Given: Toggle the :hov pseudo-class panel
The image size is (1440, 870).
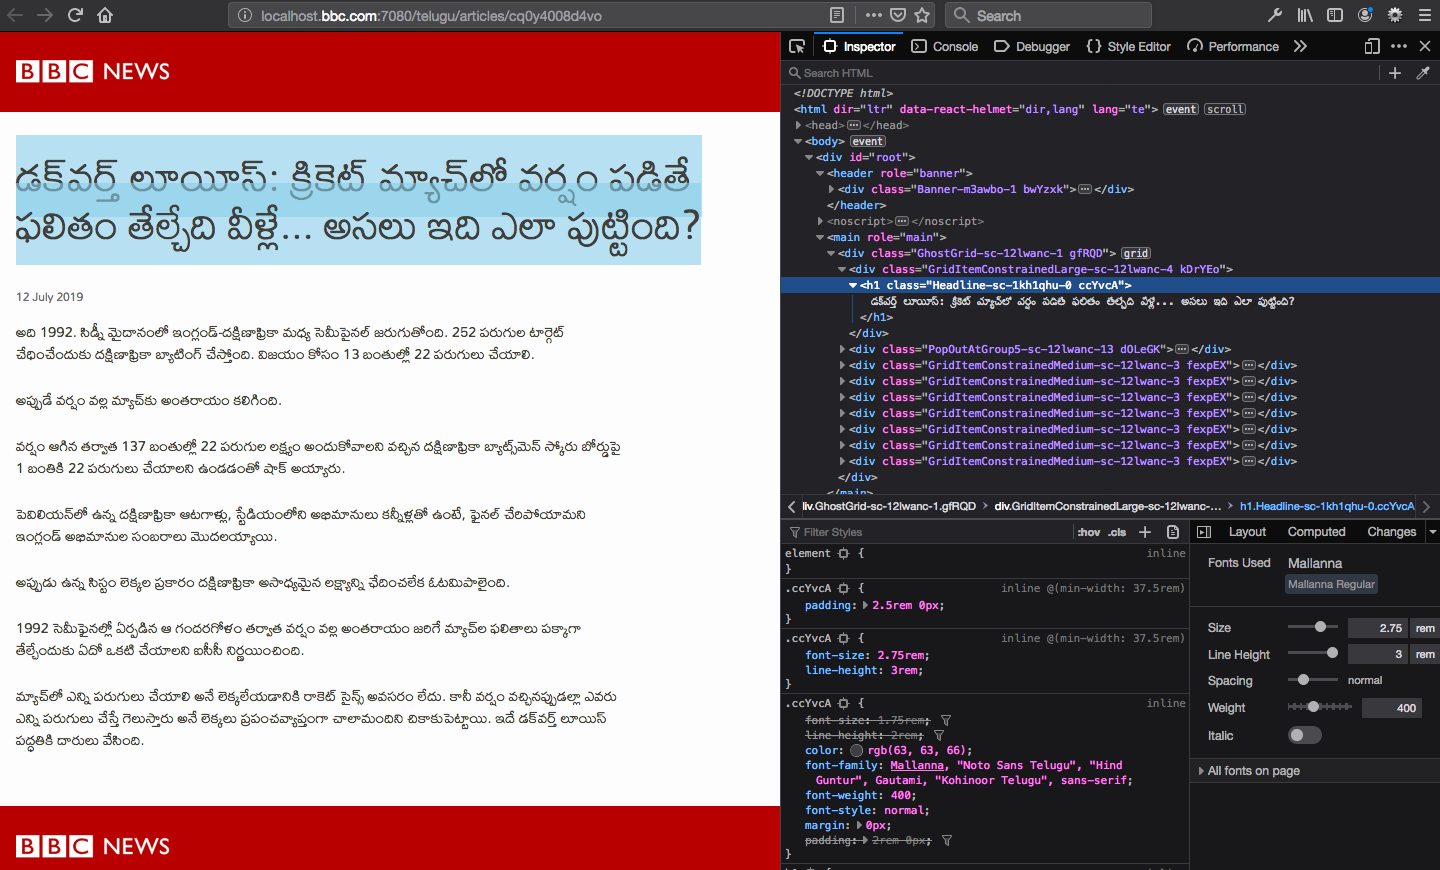Looking at the screenshot, I should click(1088, 532).
